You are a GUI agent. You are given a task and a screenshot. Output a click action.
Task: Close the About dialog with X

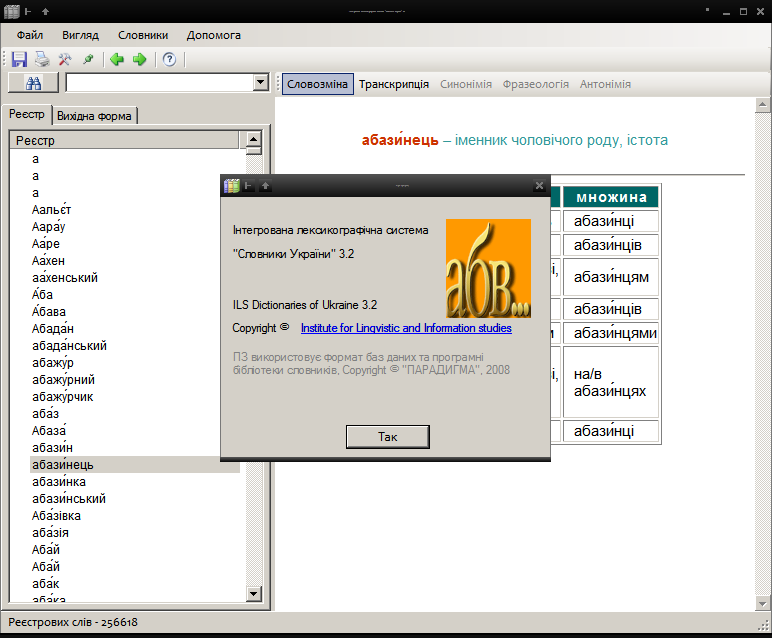tap(539, 186)
